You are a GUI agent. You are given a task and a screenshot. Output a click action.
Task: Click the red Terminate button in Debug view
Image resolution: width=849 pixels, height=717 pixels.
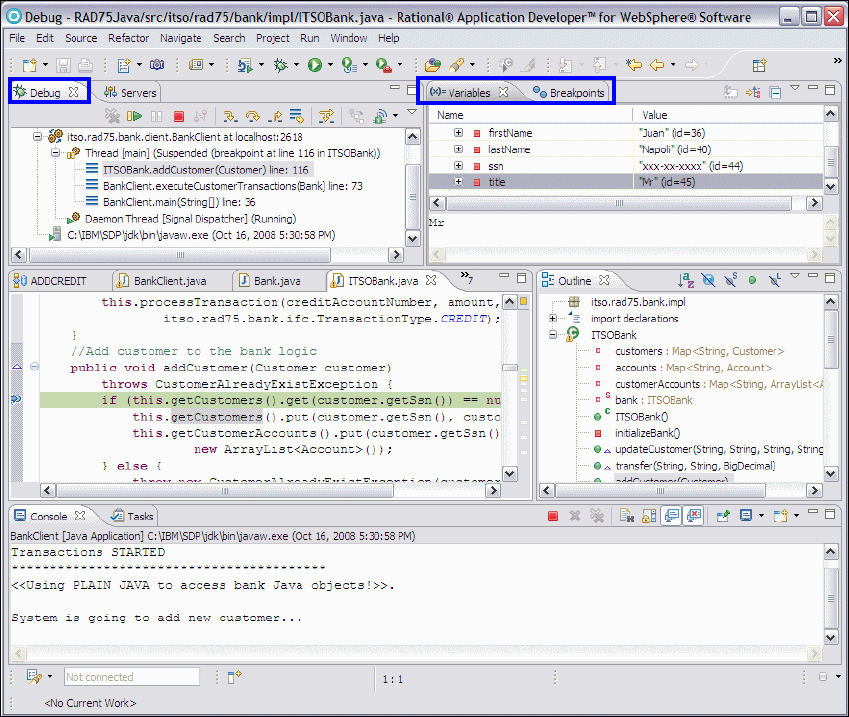coord(179,117)
